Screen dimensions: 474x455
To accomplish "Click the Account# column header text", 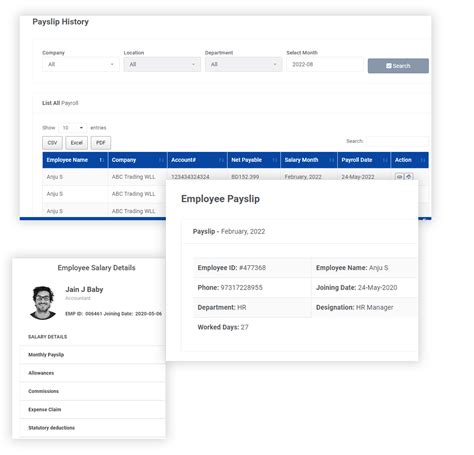I will pos(183,160).
